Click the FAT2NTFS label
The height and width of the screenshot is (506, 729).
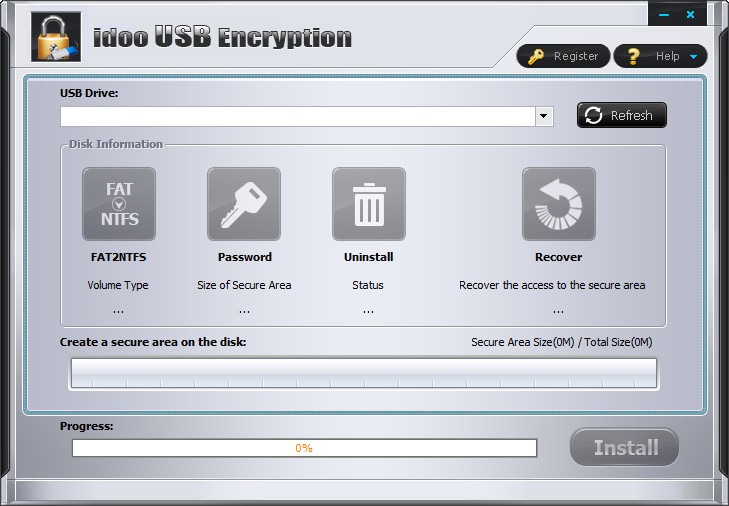pyautogui.click(x=119, y=257)
